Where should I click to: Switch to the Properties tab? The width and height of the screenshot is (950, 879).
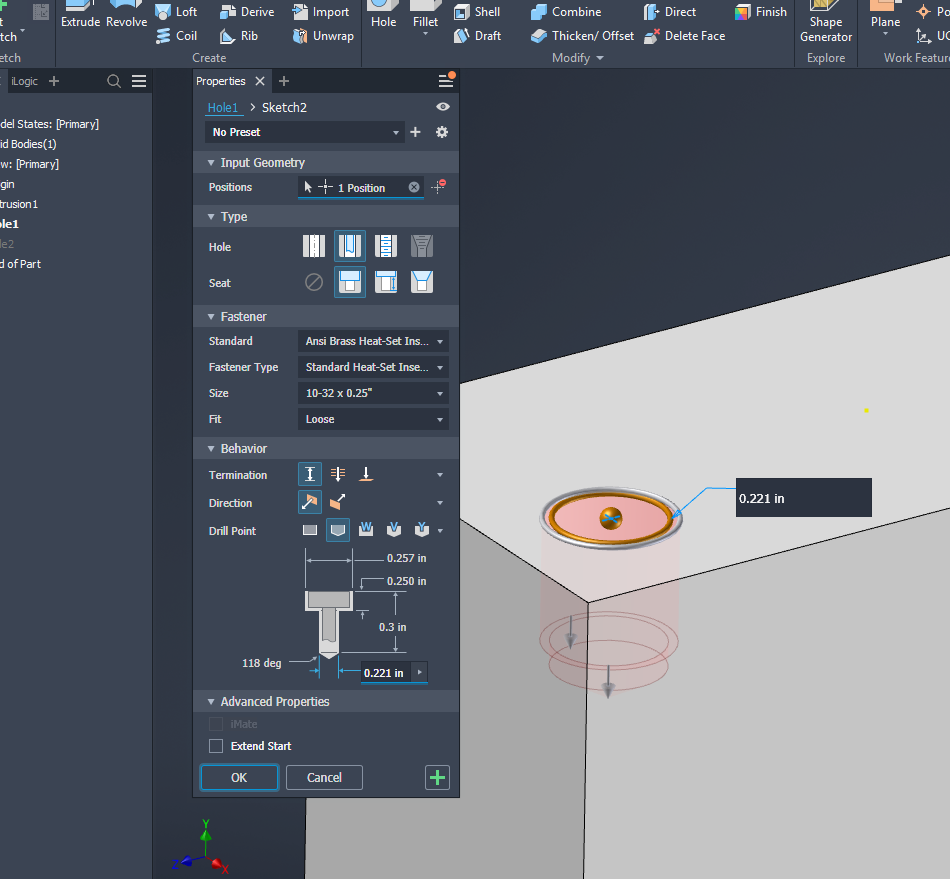click(x=221, y=81)
